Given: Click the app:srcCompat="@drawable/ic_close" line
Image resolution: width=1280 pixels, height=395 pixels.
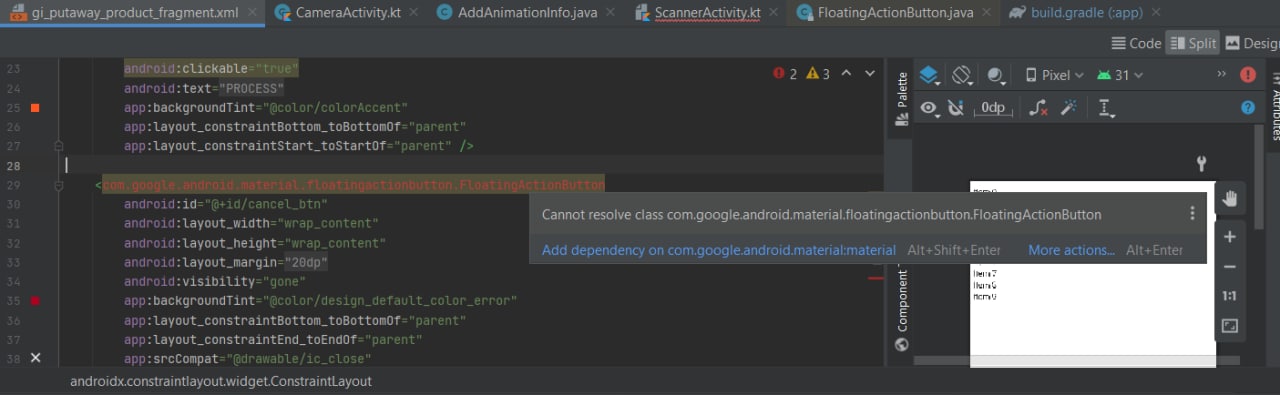Looking at the screenshot, I should point(248,358).
